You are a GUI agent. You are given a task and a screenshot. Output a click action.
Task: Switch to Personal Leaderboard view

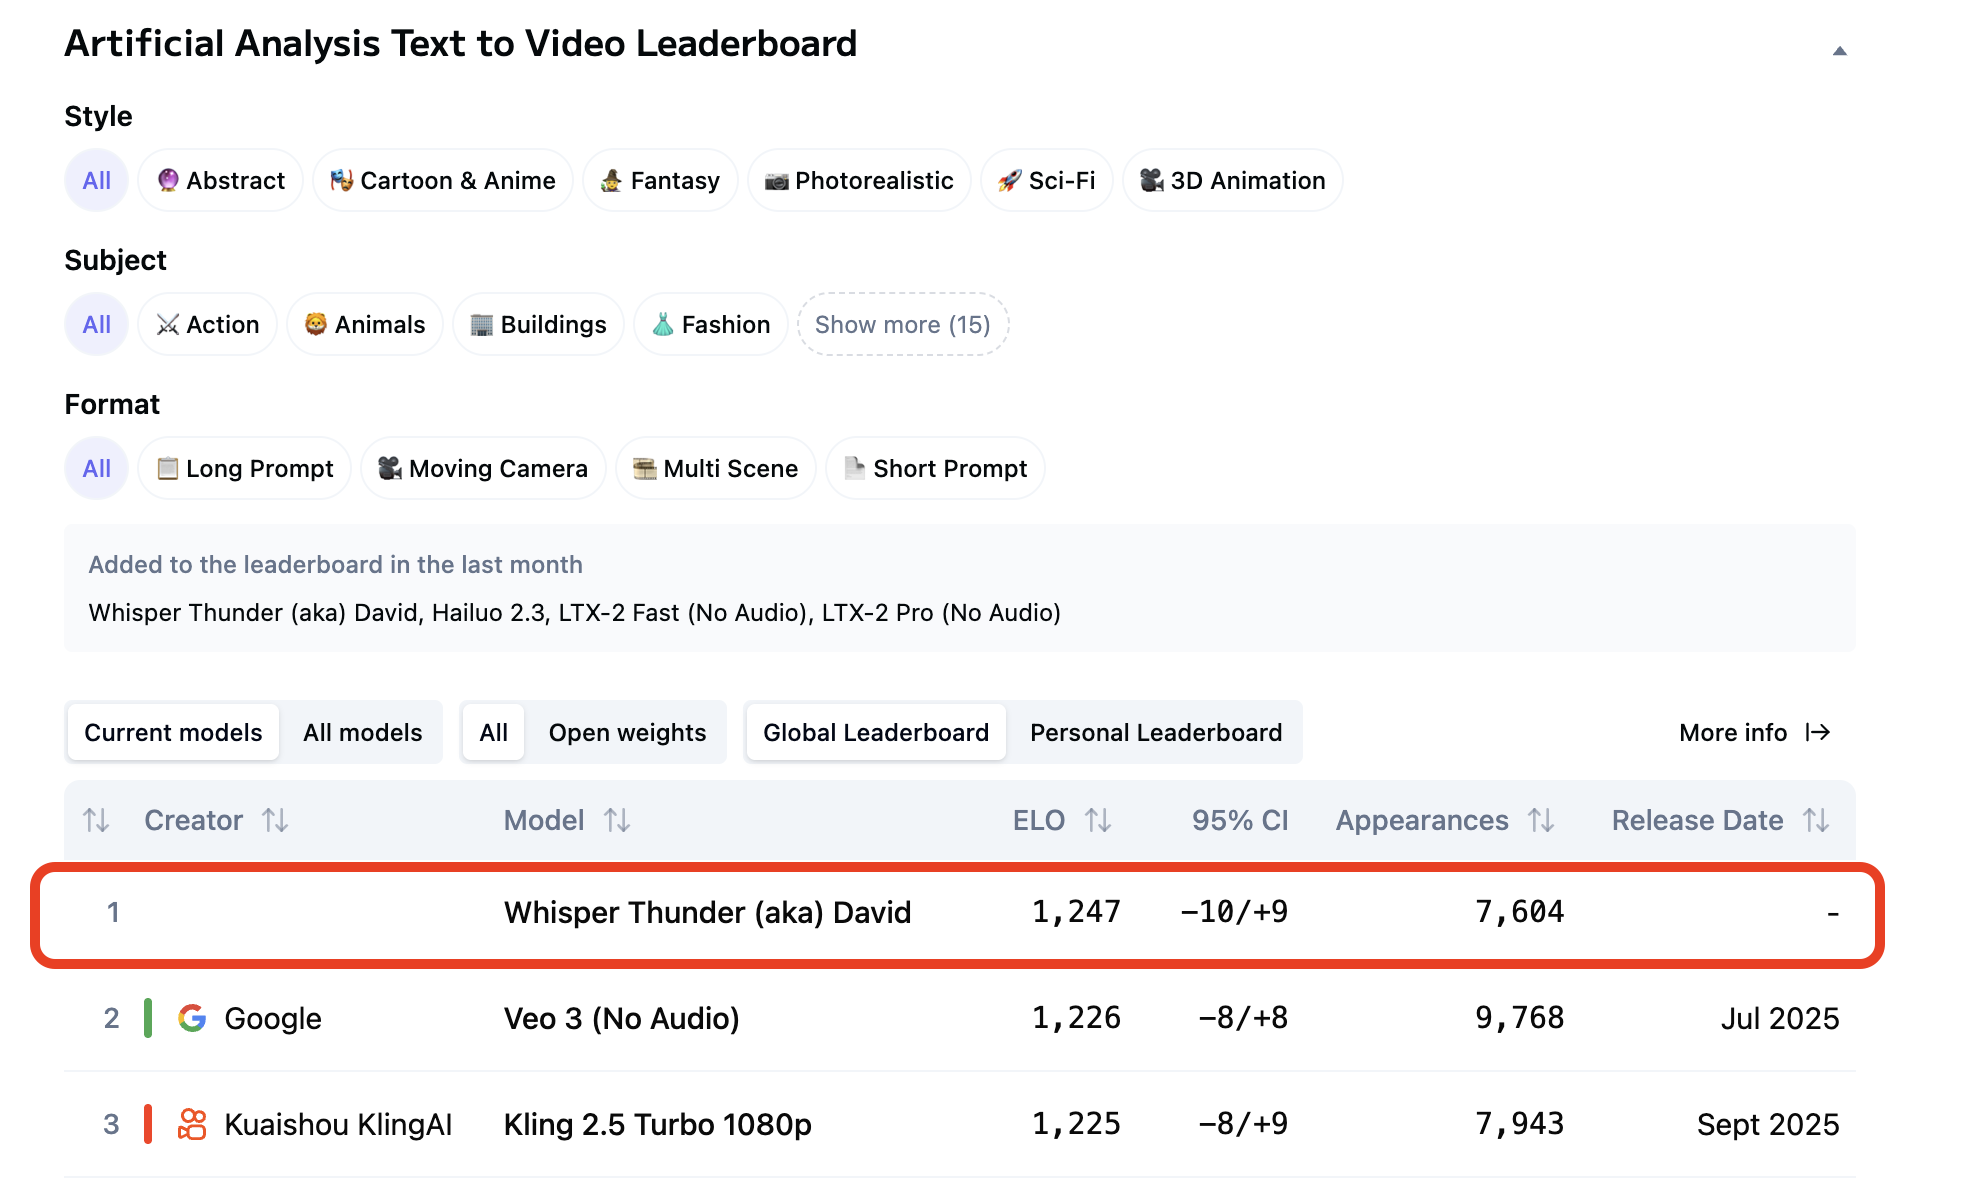(1155, 733)
